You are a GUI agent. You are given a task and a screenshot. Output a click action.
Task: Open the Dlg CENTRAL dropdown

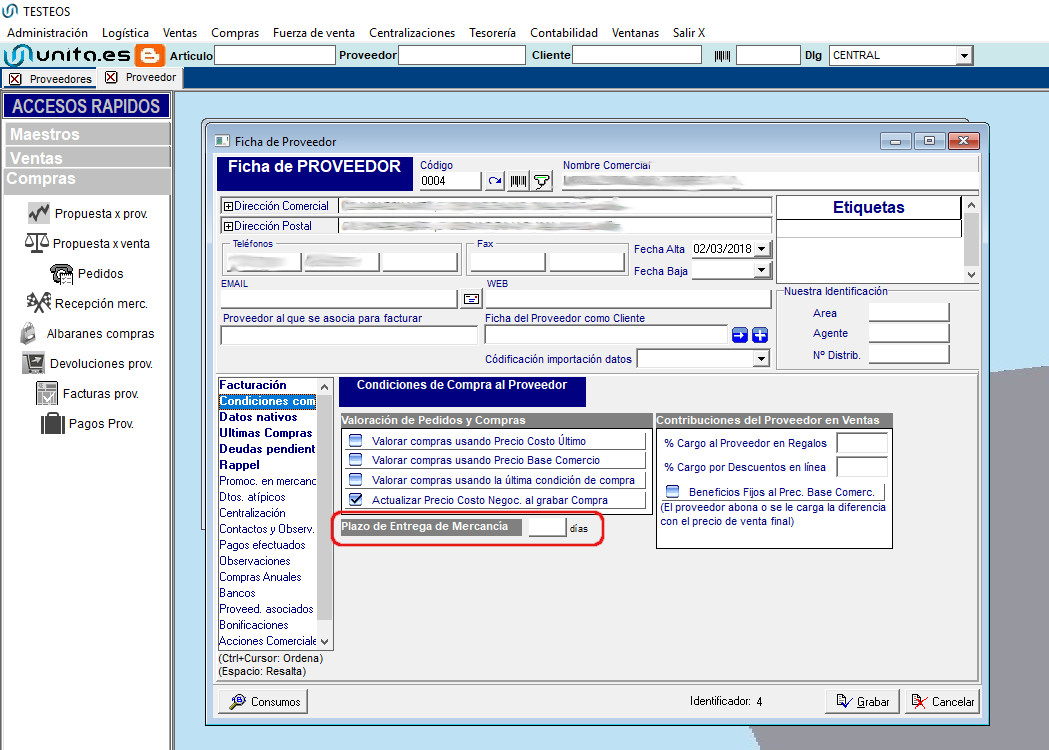(964, 56)
